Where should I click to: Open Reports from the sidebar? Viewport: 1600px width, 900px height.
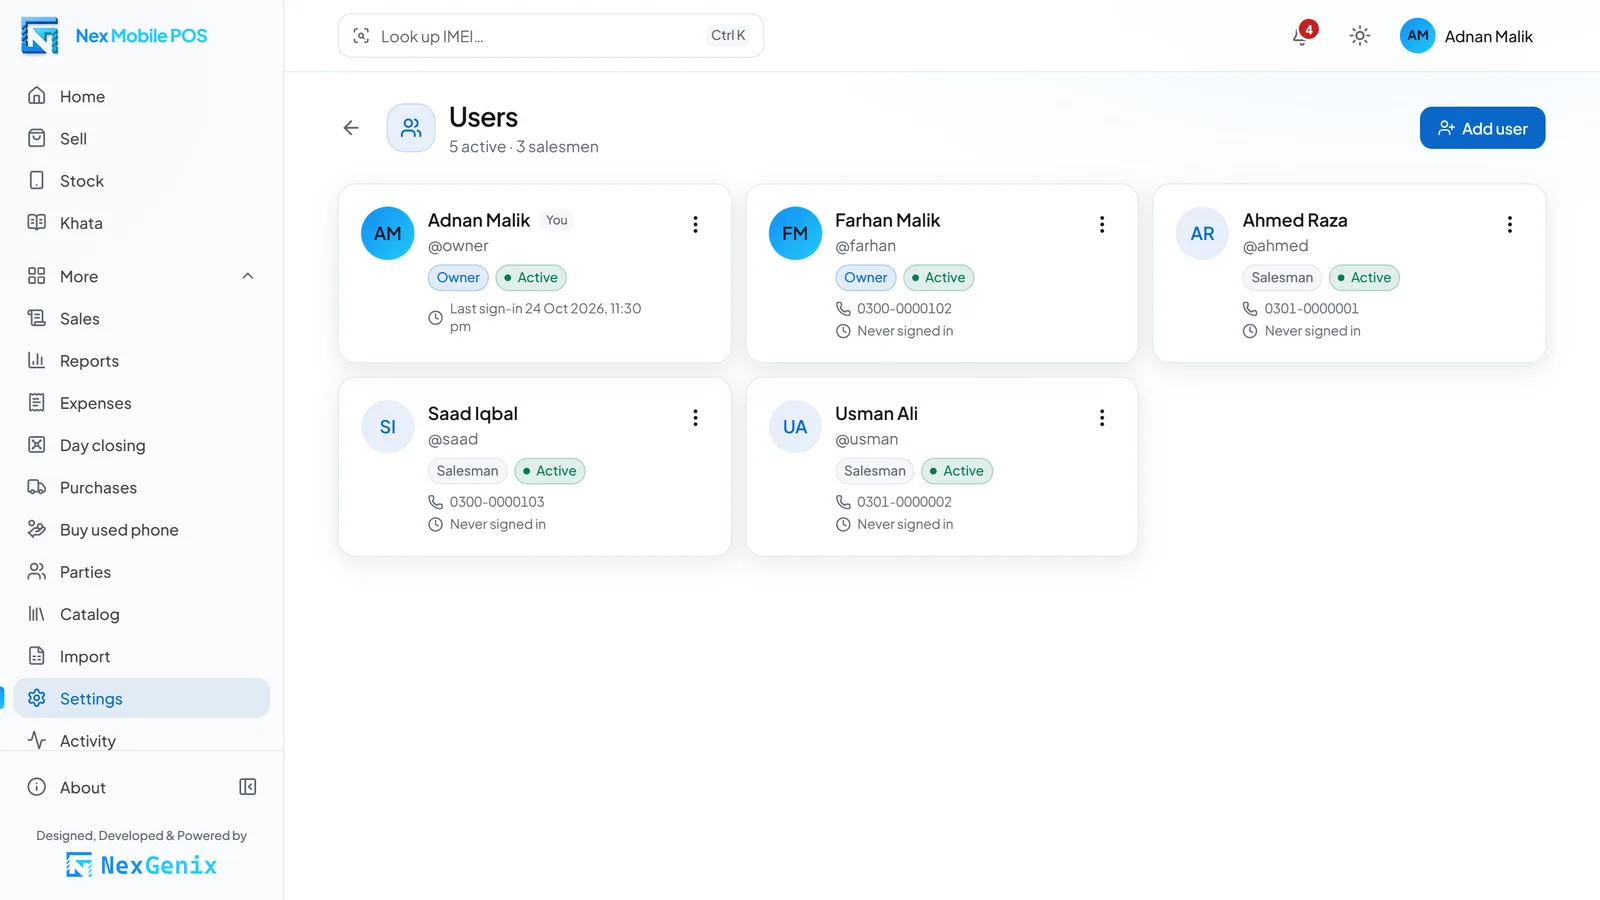[142, 361]
